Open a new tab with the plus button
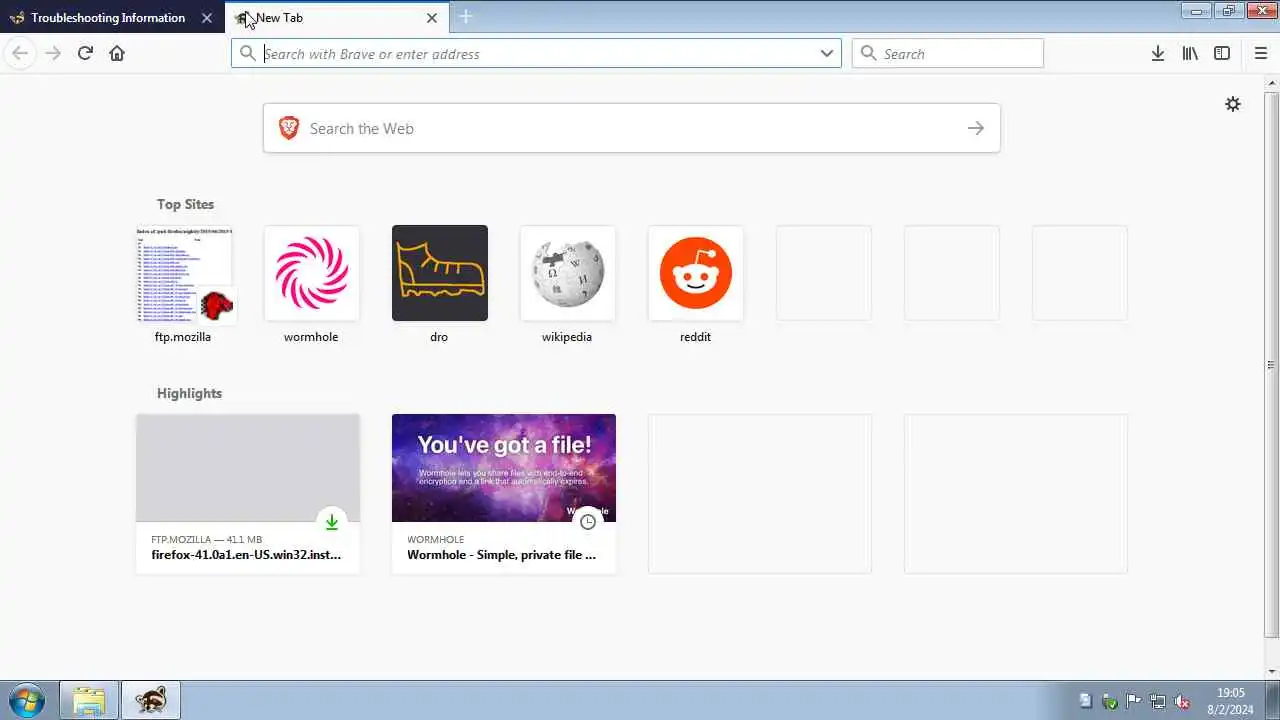The image size is (1280, 720). pyautogui.click(x=466, y=17)
